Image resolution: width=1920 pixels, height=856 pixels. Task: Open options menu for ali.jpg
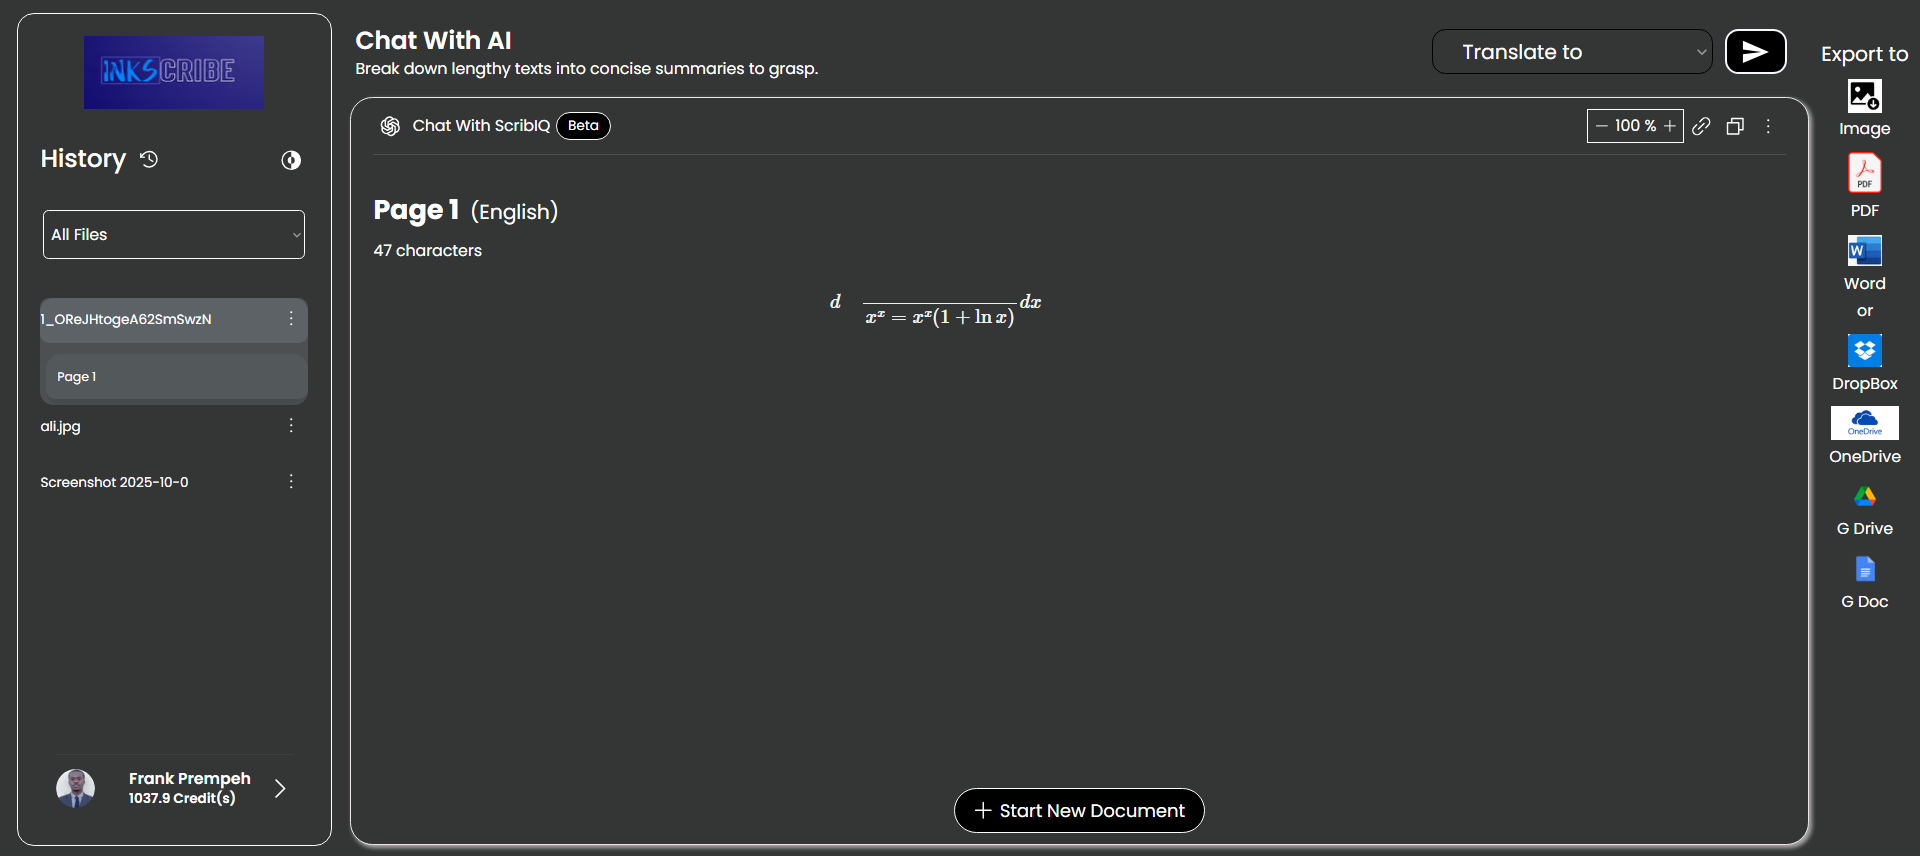[291, 426]
